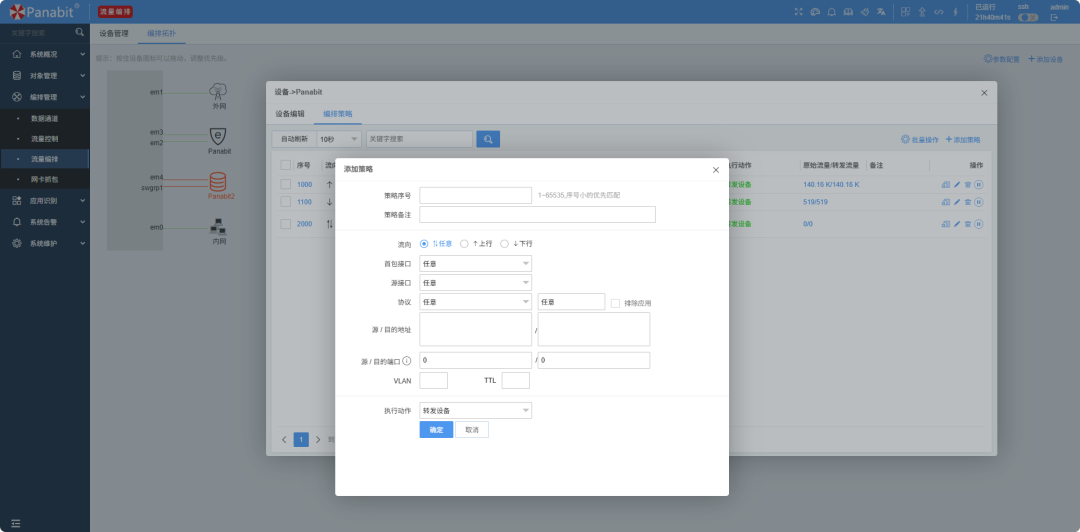
Task: Click the sidebar keyword search magnifier
Action: pos(80,32)
